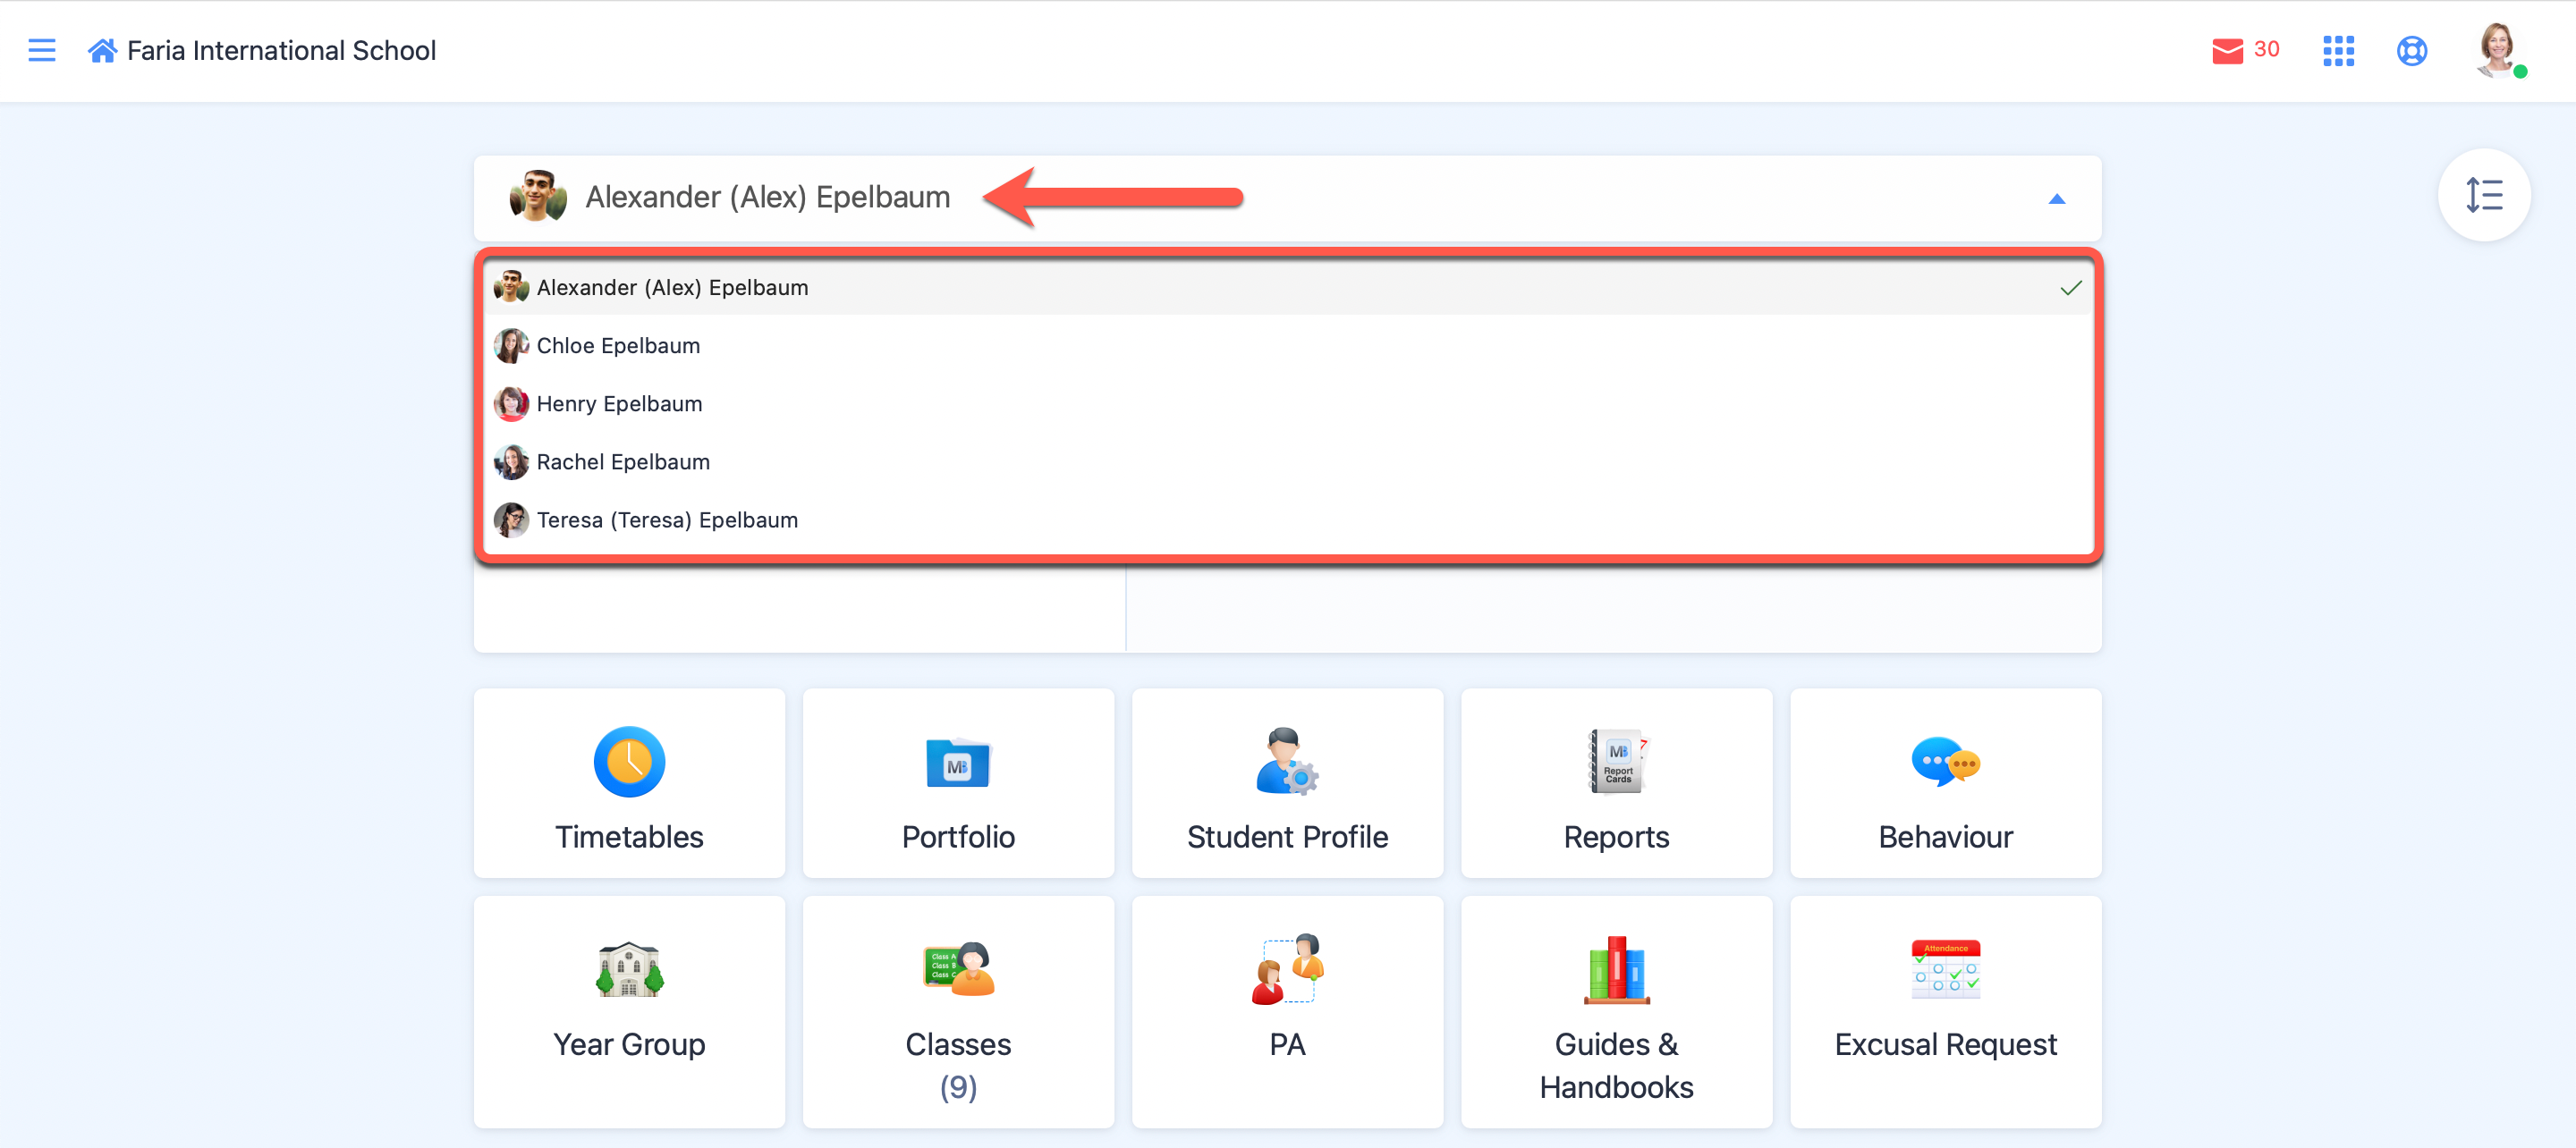
Task: Open the Portfolio folder icon
Action: (958, 763)
